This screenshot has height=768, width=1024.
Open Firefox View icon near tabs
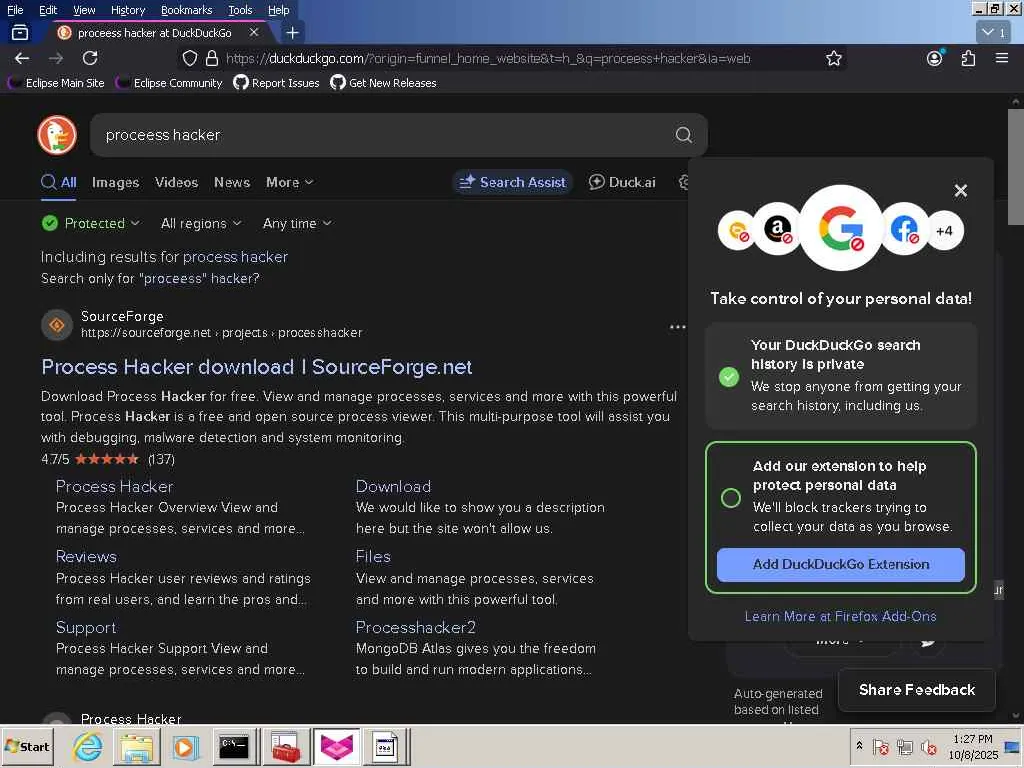tap(20, 32)
